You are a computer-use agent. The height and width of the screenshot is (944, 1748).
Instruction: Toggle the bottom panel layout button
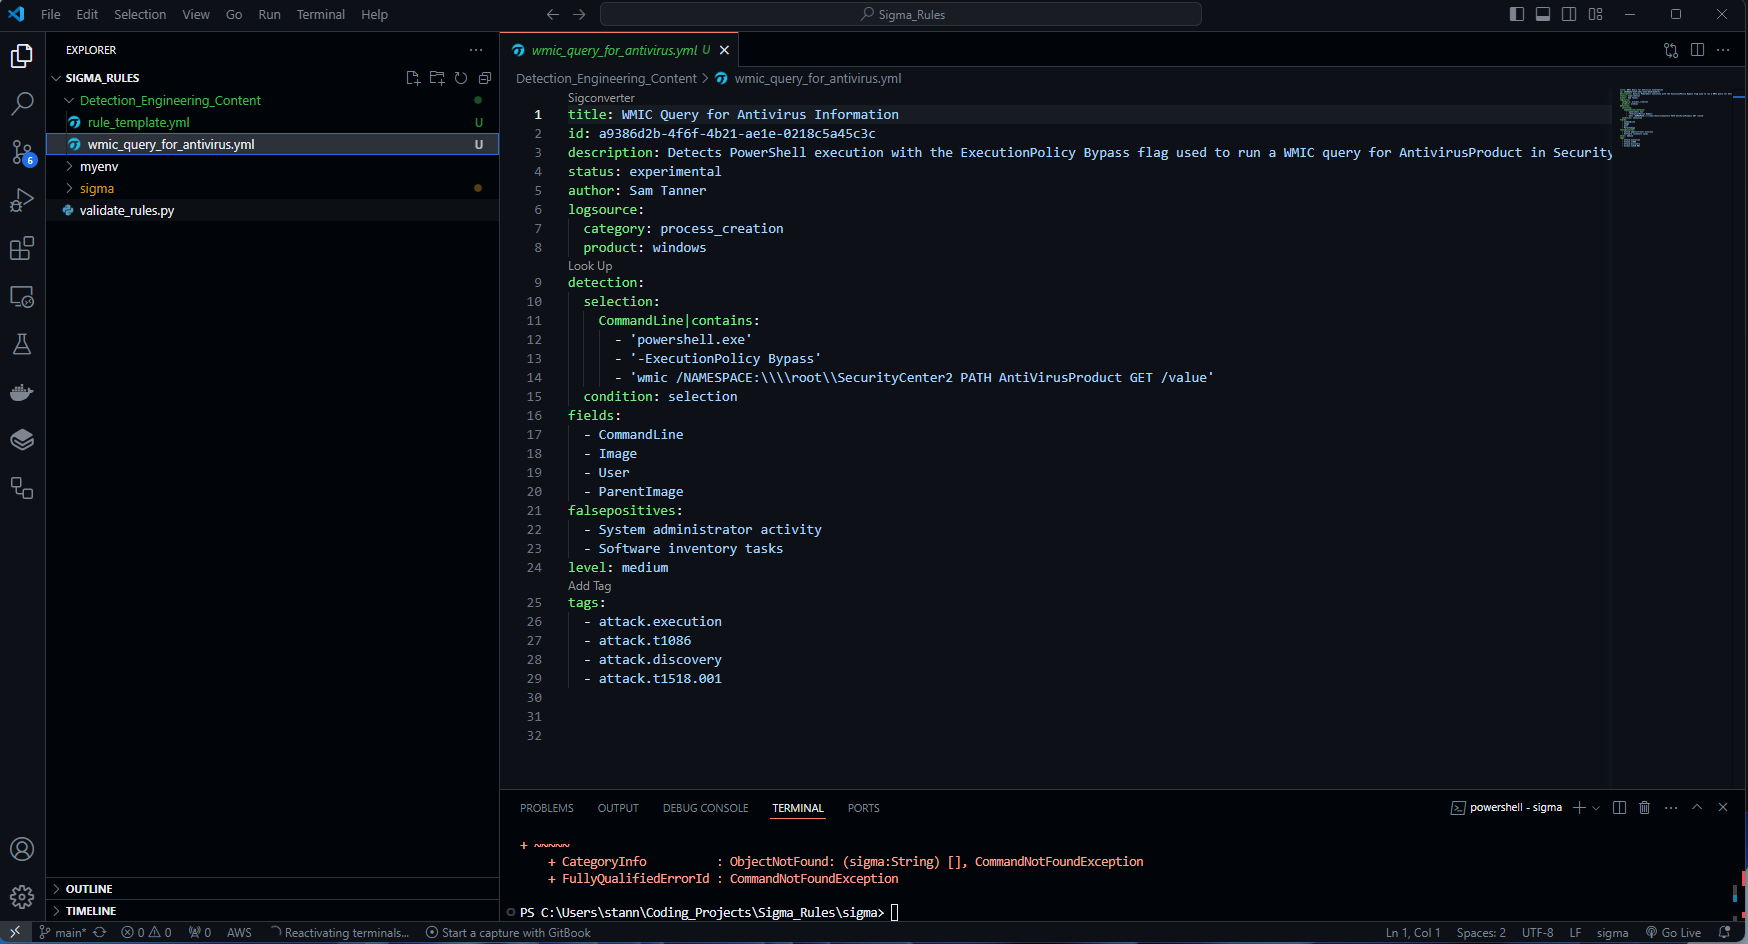[1543, 14]
